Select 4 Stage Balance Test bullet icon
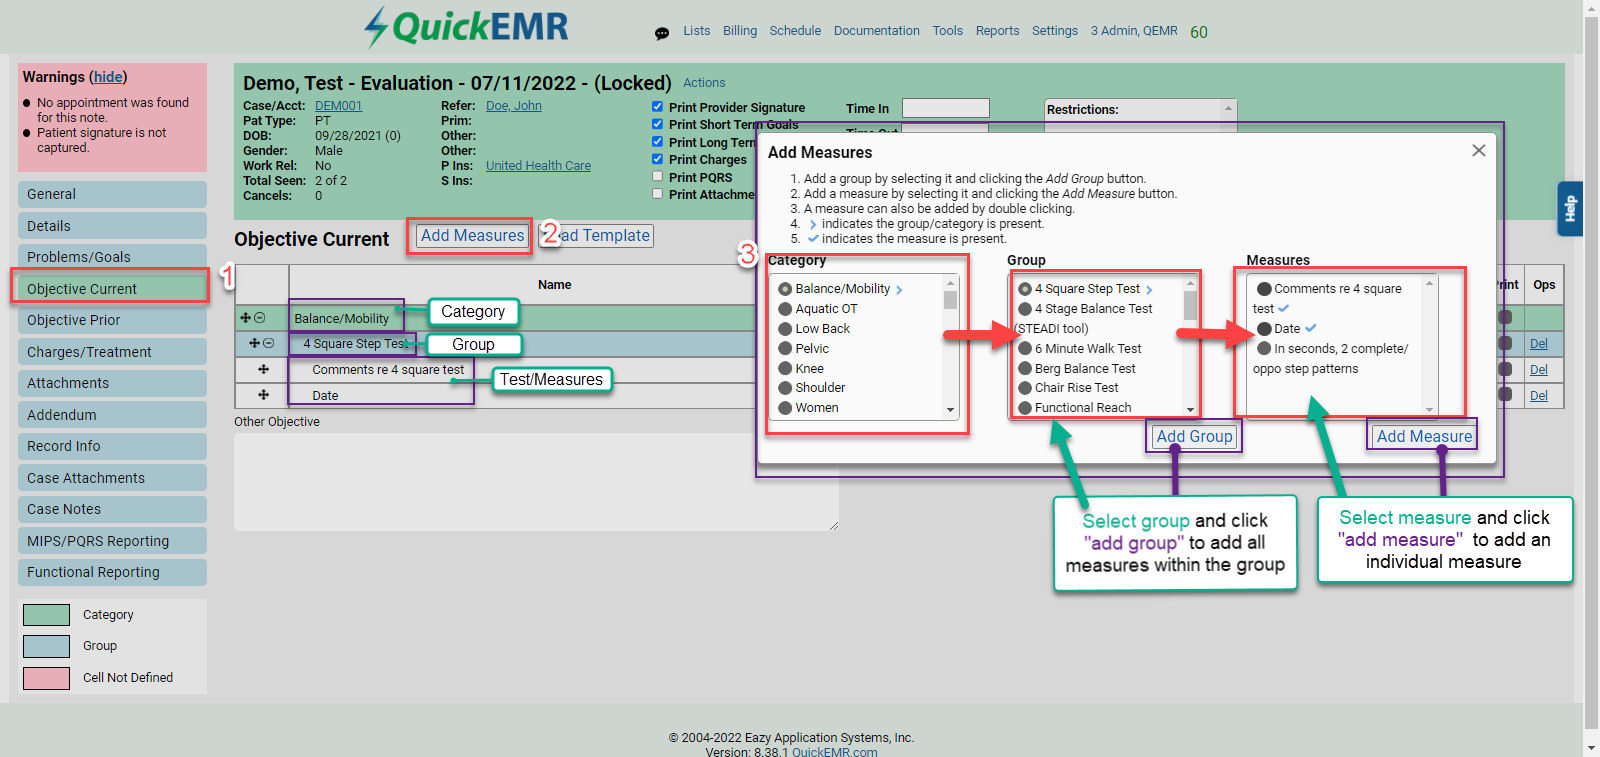Viewport: 1600px width, 757px height. [1025, 309]
